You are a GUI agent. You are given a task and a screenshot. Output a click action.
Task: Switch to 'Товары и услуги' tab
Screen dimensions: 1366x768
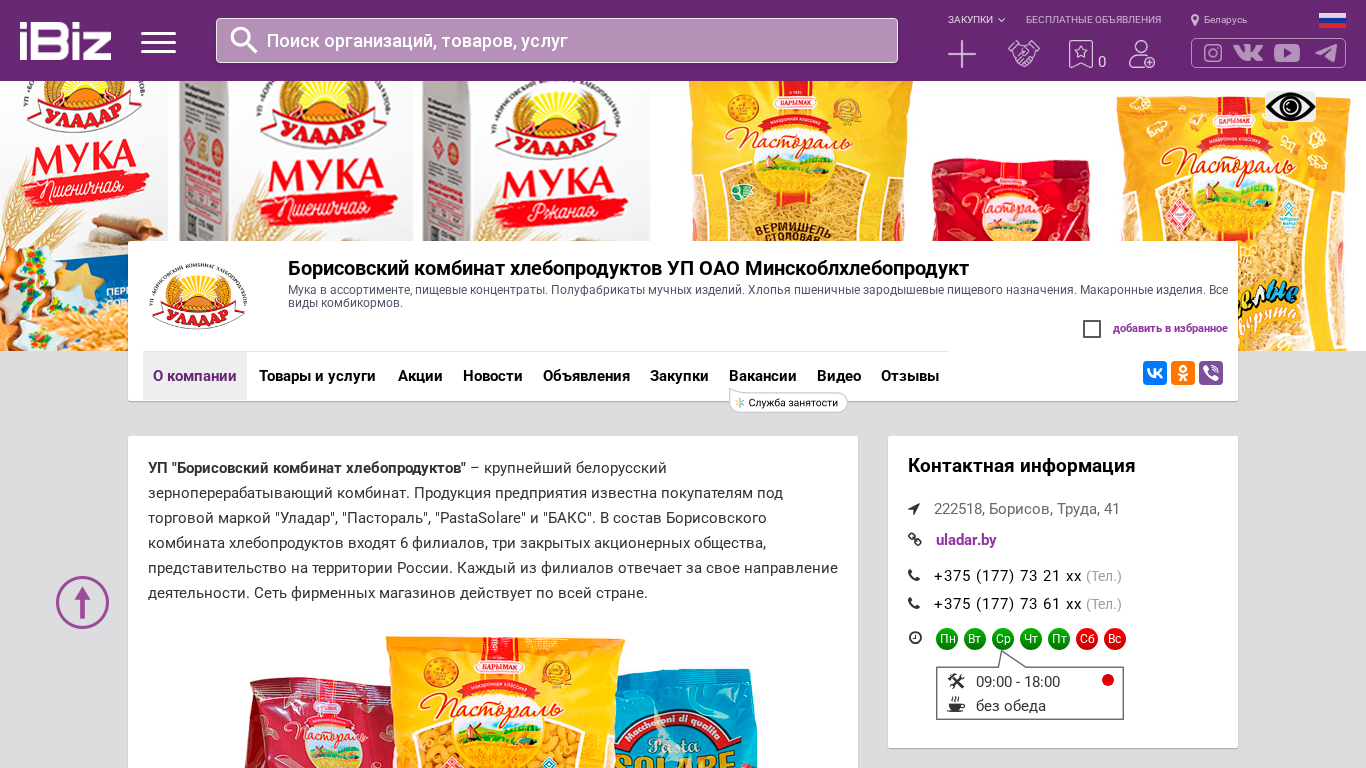click(x=317, y=376)
